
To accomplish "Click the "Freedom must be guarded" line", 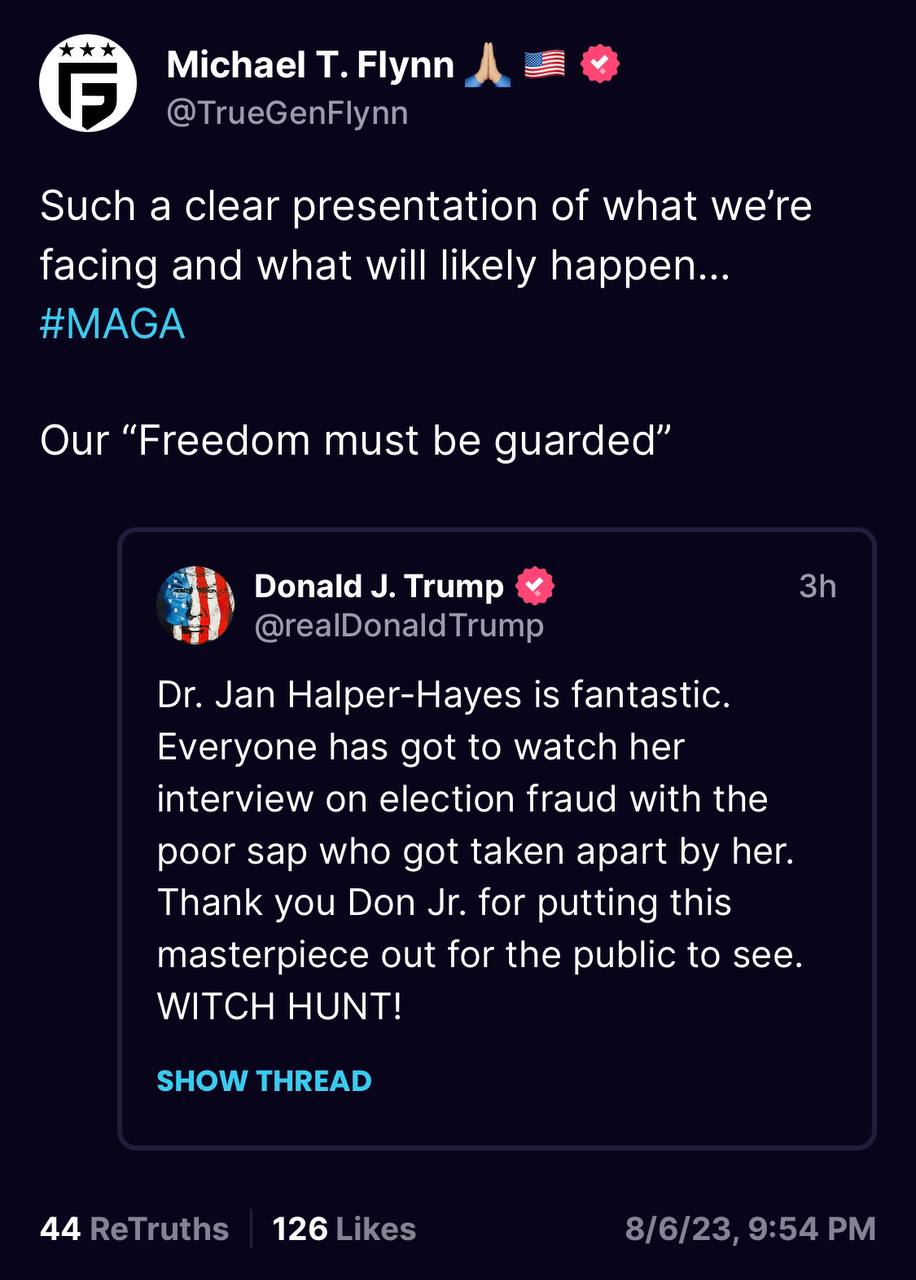I will click(x=354, y=441).
